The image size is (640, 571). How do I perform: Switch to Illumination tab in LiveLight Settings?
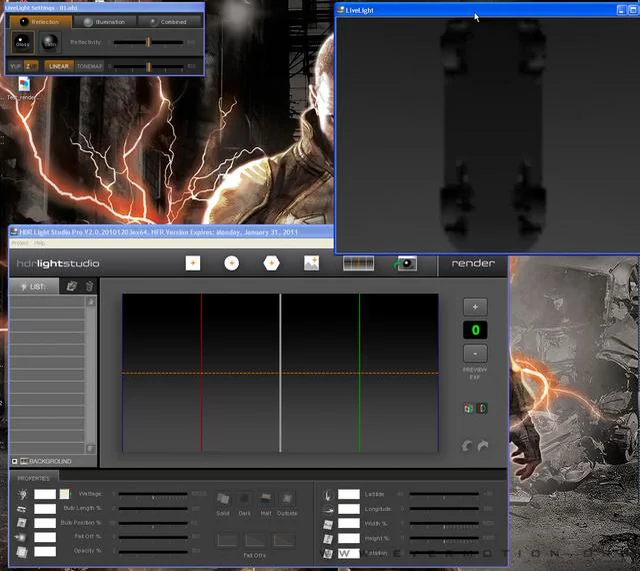pos(104,22)
